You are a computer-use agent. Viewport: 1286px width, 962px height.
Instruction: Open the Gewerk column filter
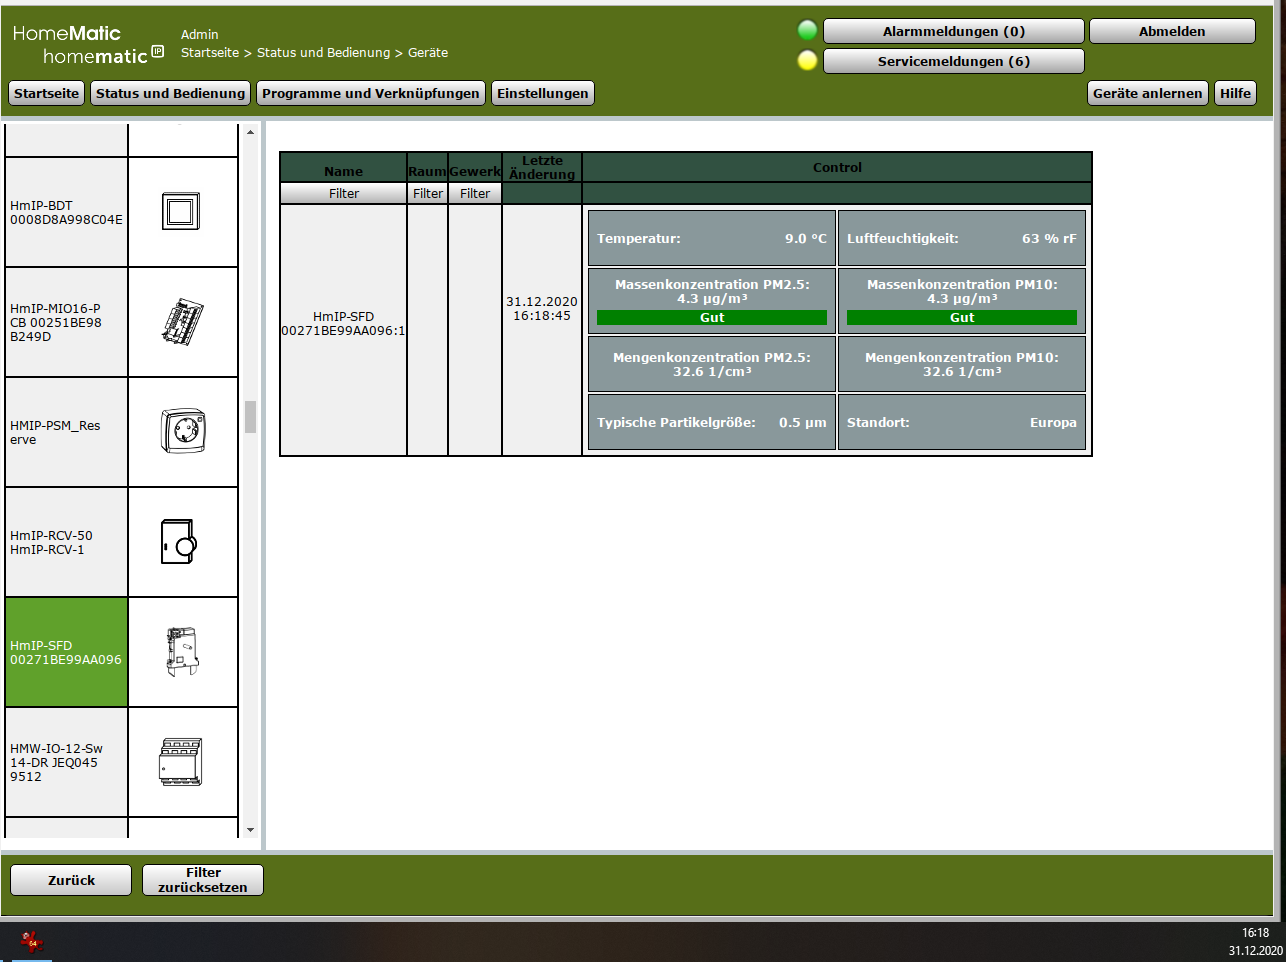click(x=475, y=194)
